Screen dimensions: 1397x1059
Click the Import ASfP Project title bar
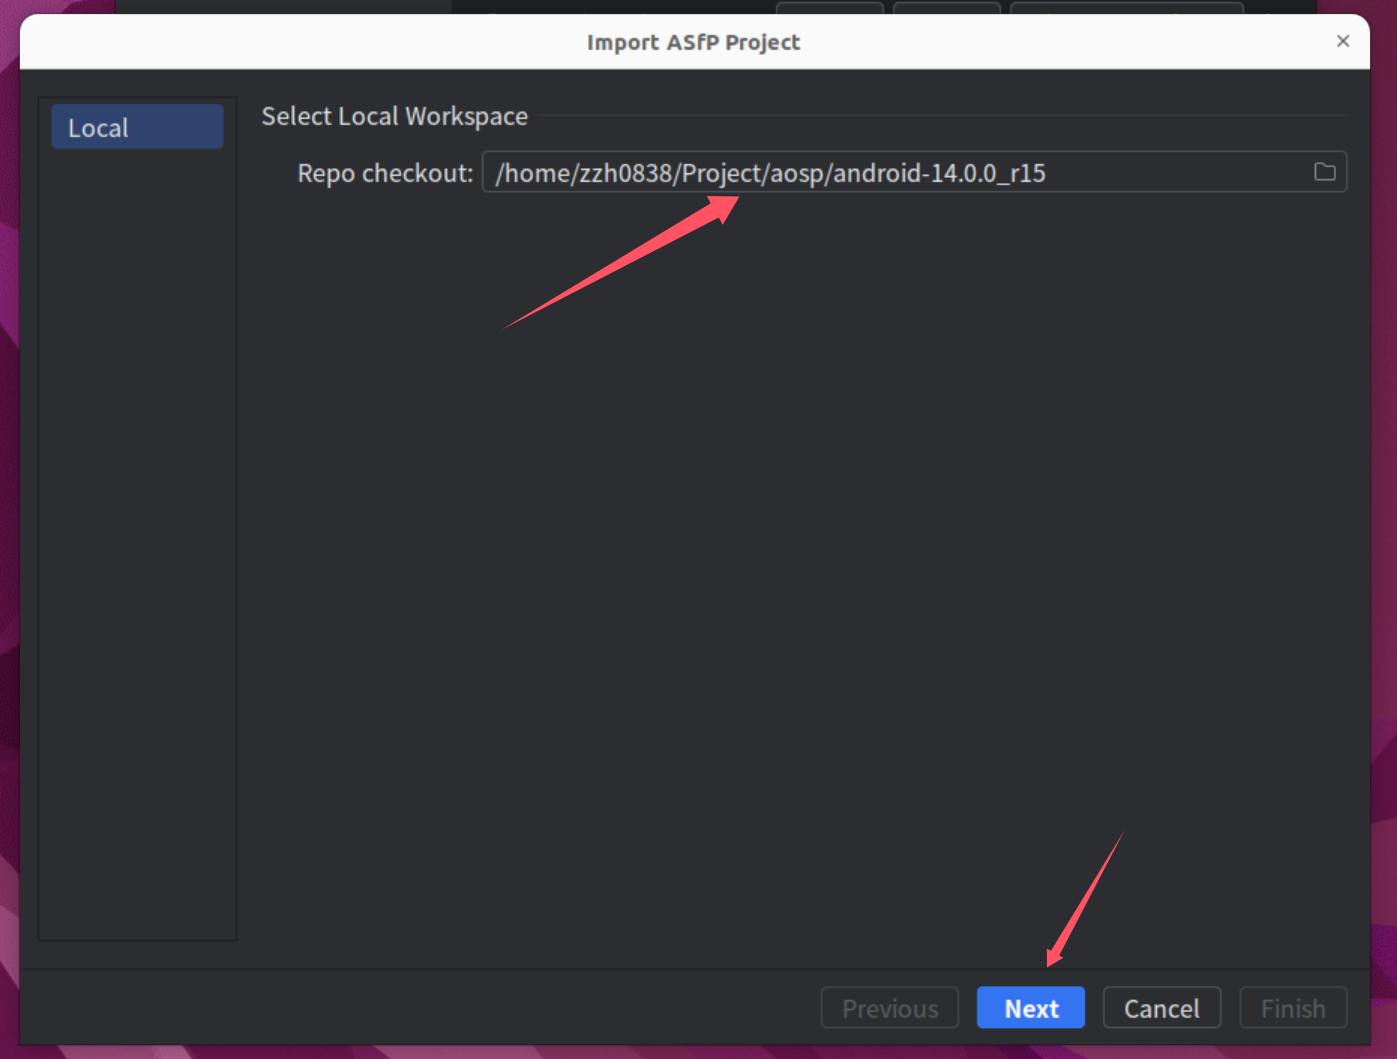pos(693,42)
